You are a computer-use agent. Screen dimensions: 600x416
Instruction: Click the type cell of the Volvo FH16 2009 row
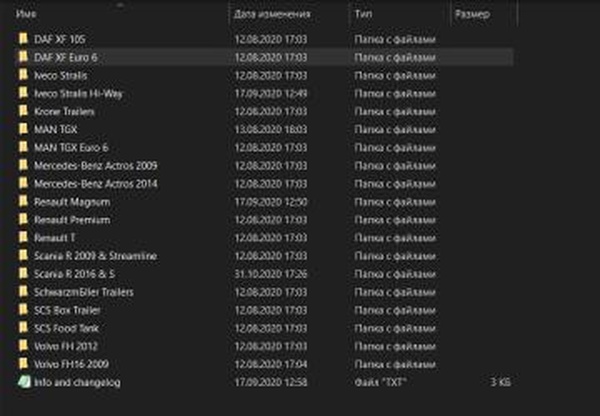tap(395, 363)
